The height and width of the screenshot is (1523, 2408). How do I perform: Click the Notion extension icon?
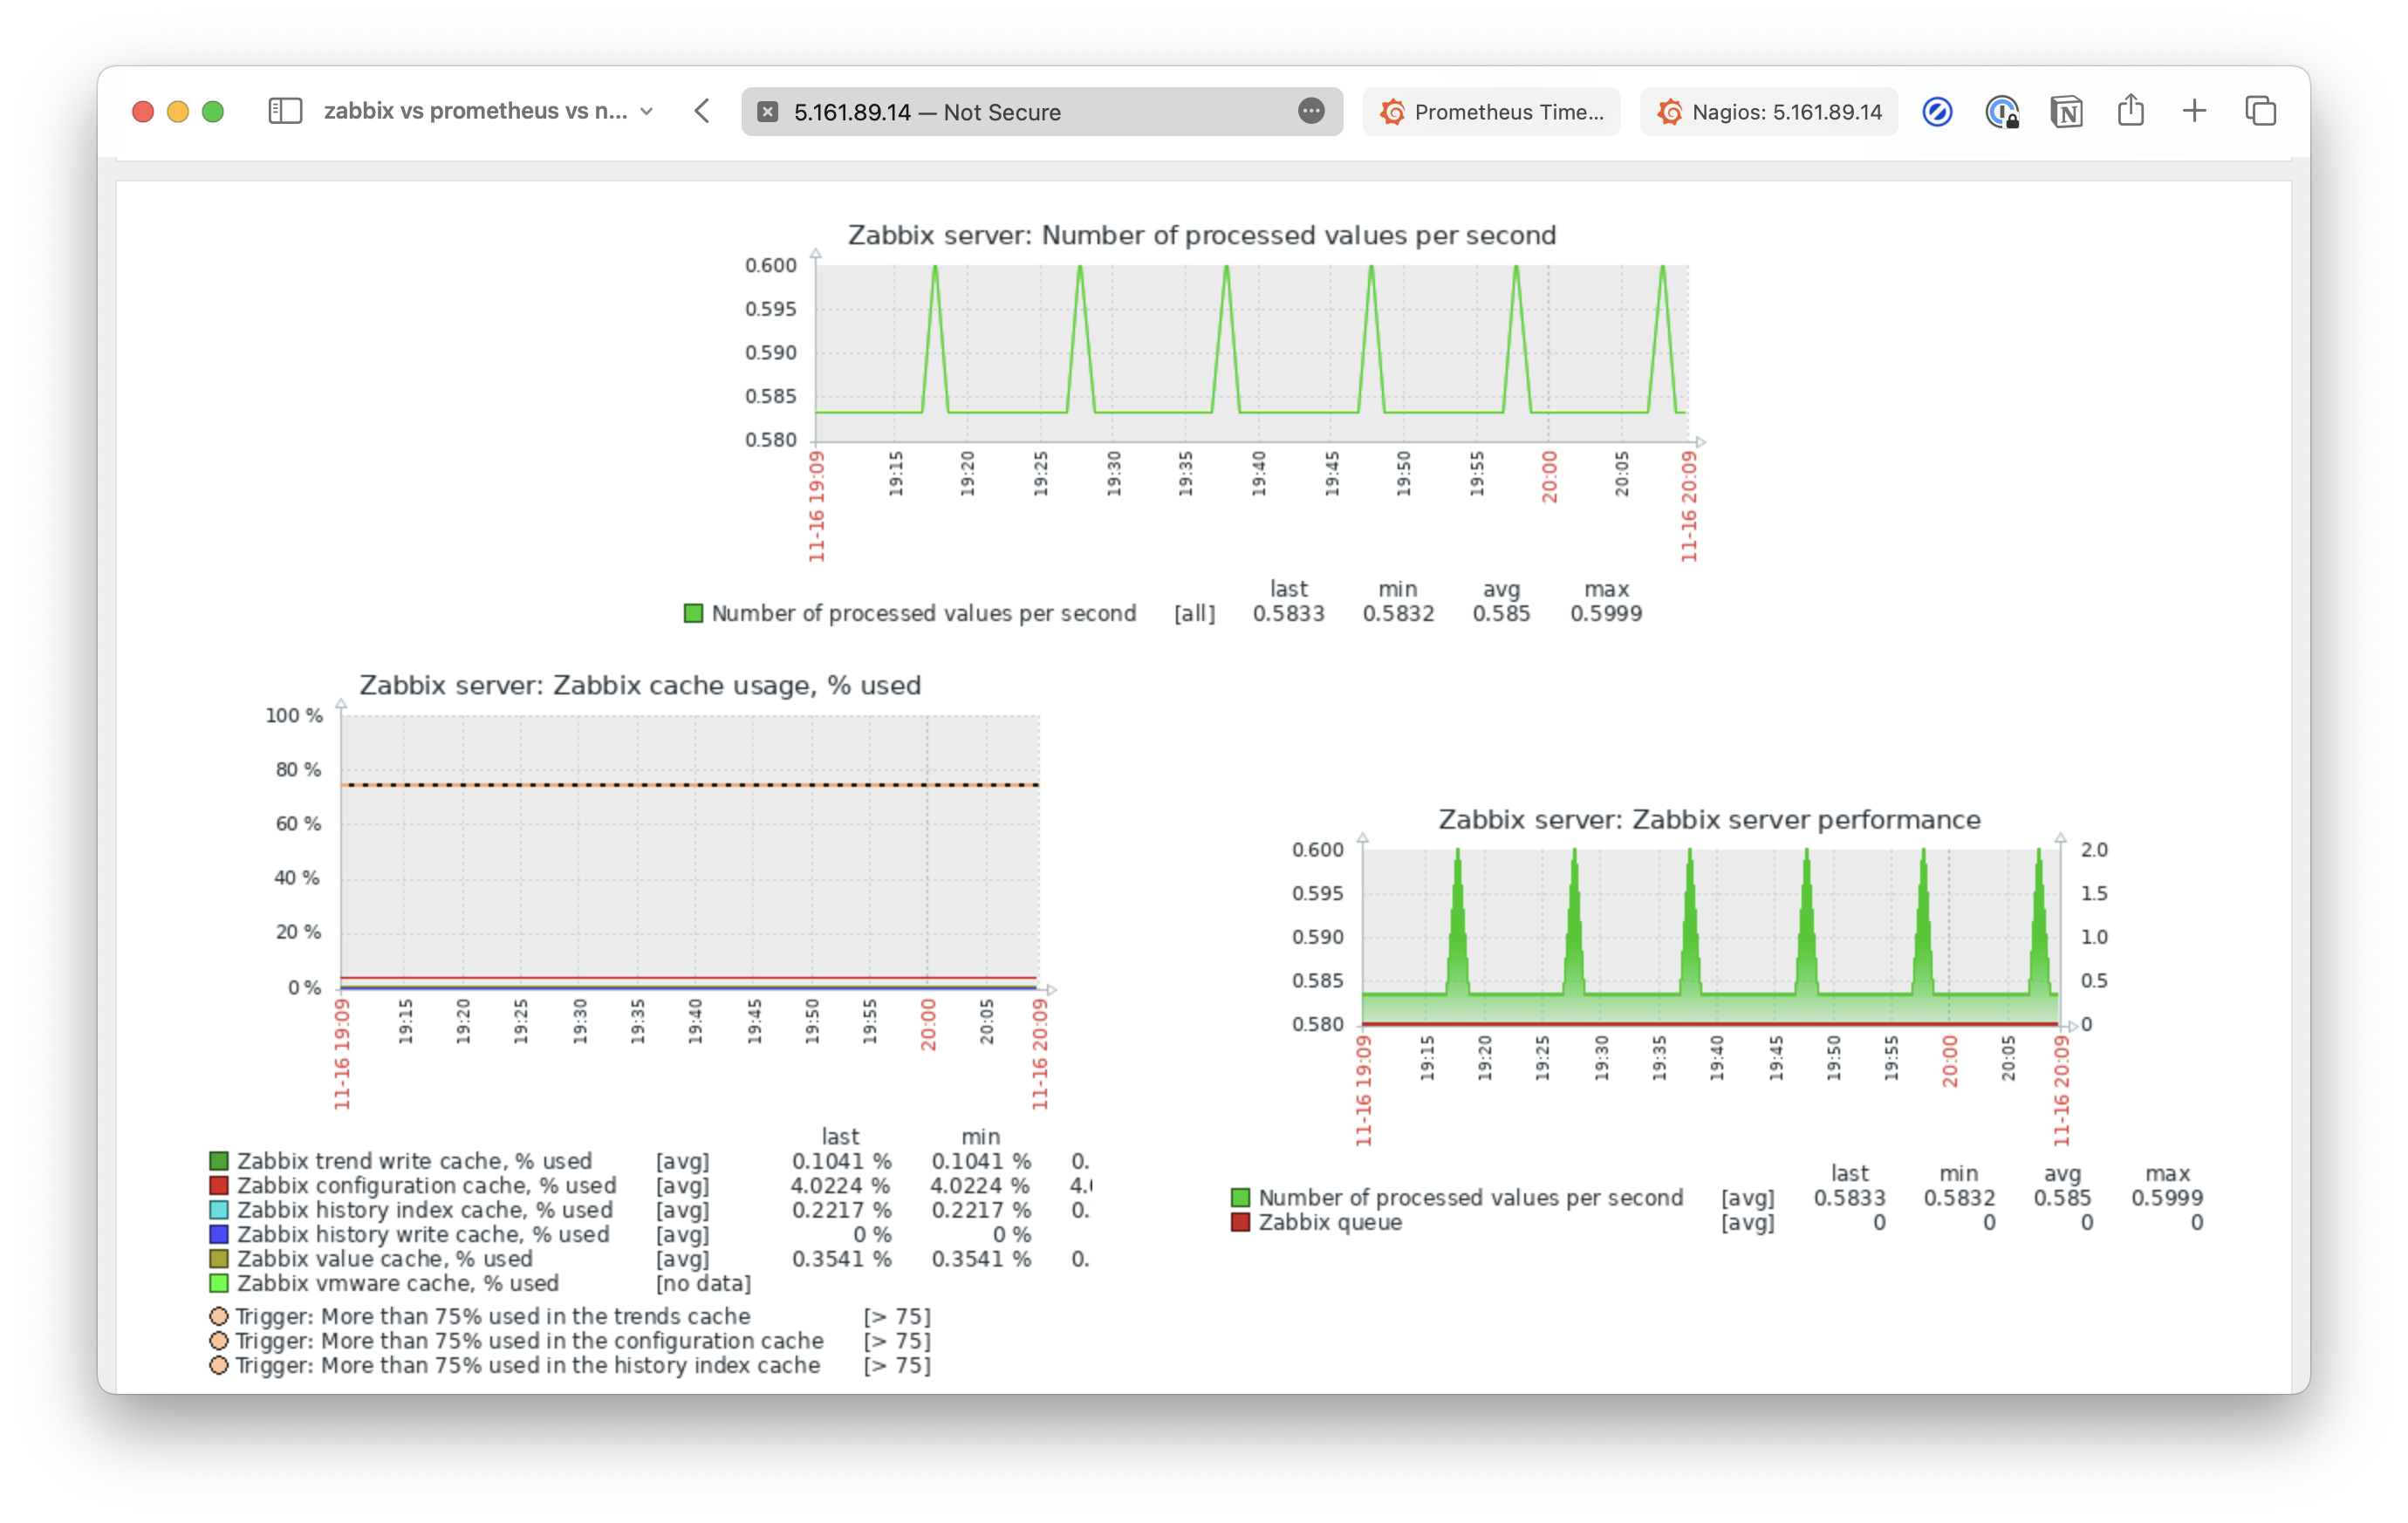[x=2066, y=111]
